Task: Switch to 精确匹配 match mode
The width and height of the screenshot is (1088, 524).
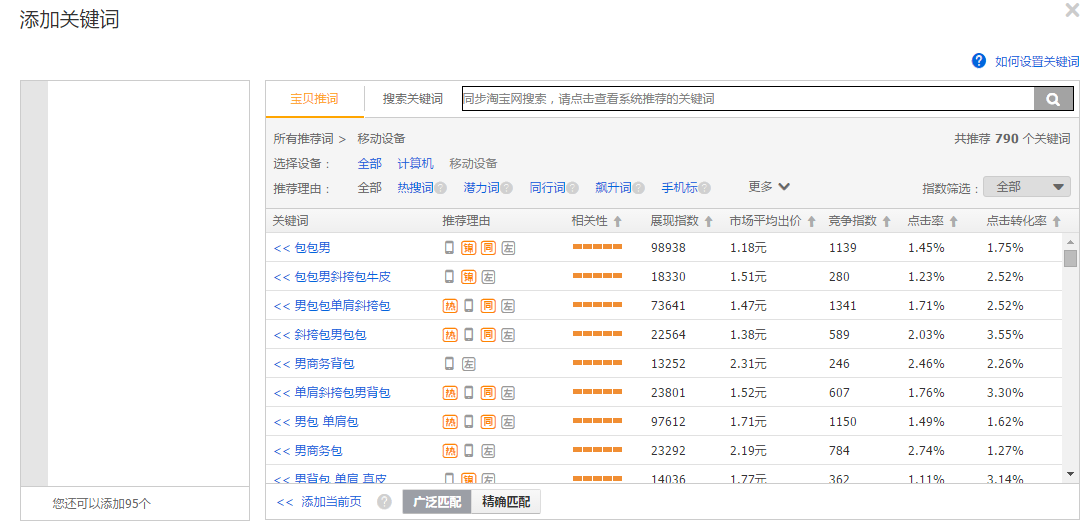Action: point(506,502)
